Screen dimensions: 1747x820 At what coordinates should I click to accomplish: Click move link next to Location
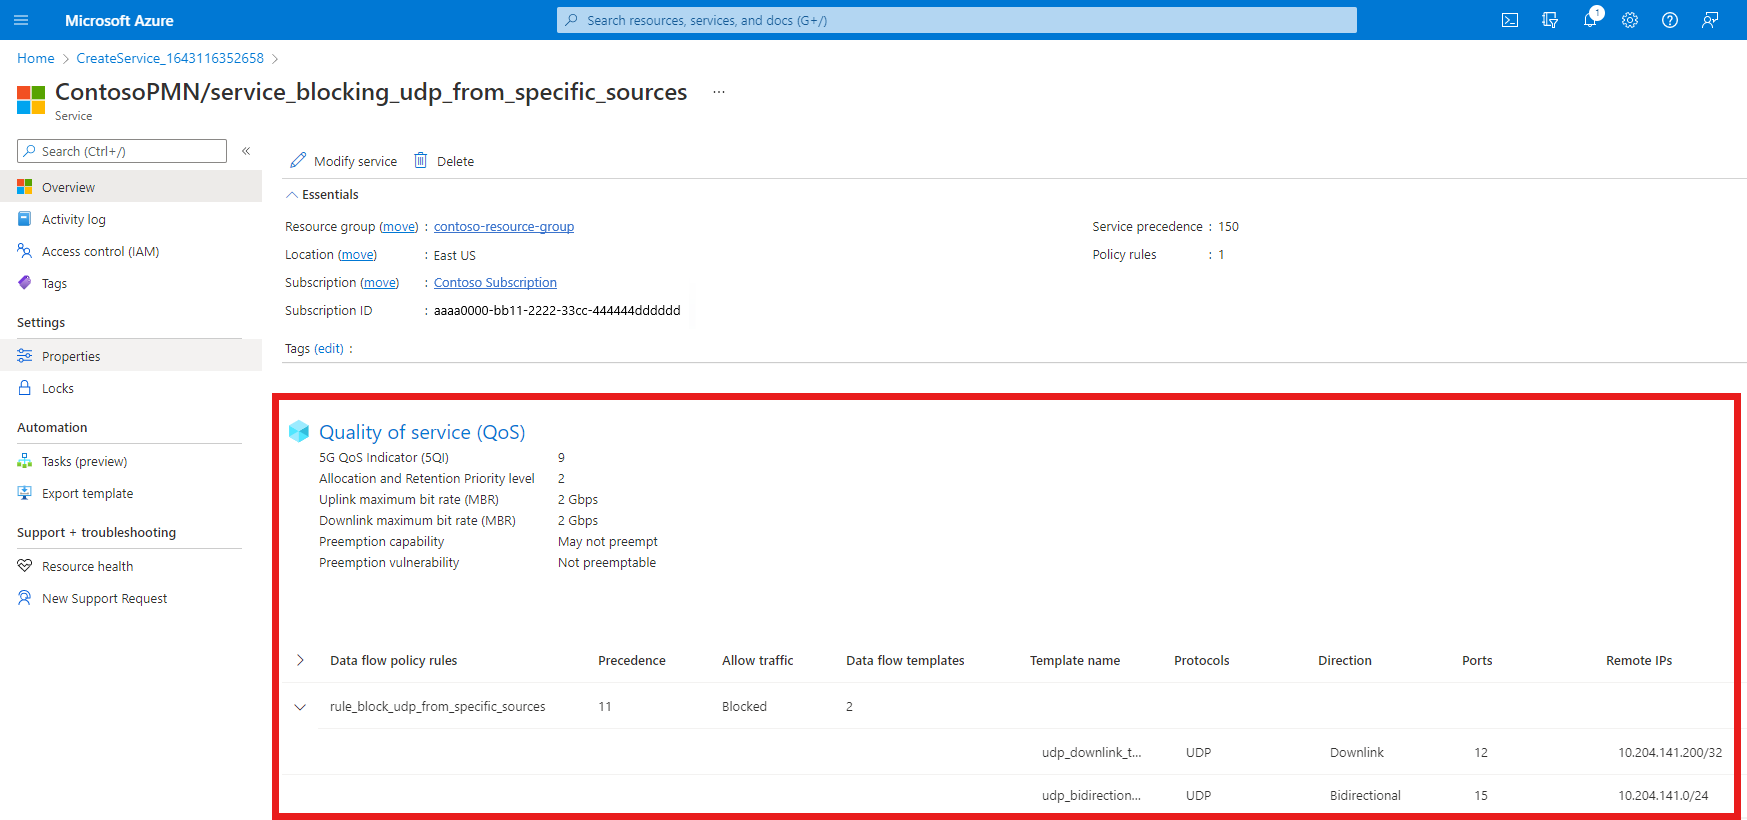click(357, 255)
